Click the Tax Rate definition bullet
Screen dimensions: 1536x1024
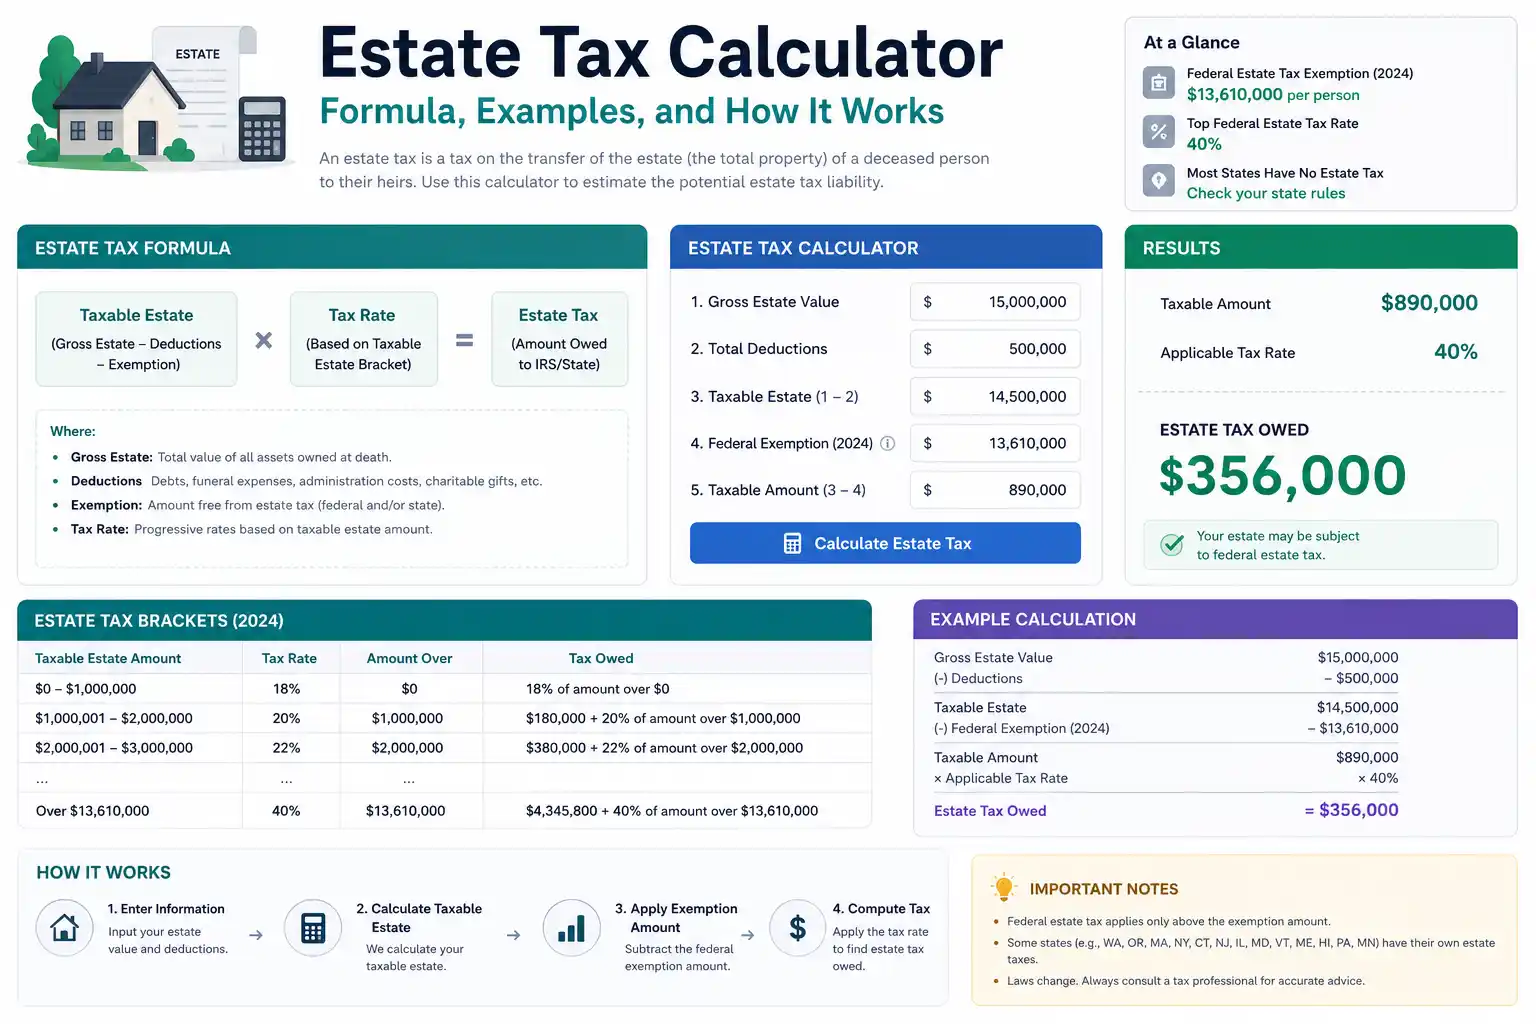point(251,529)
